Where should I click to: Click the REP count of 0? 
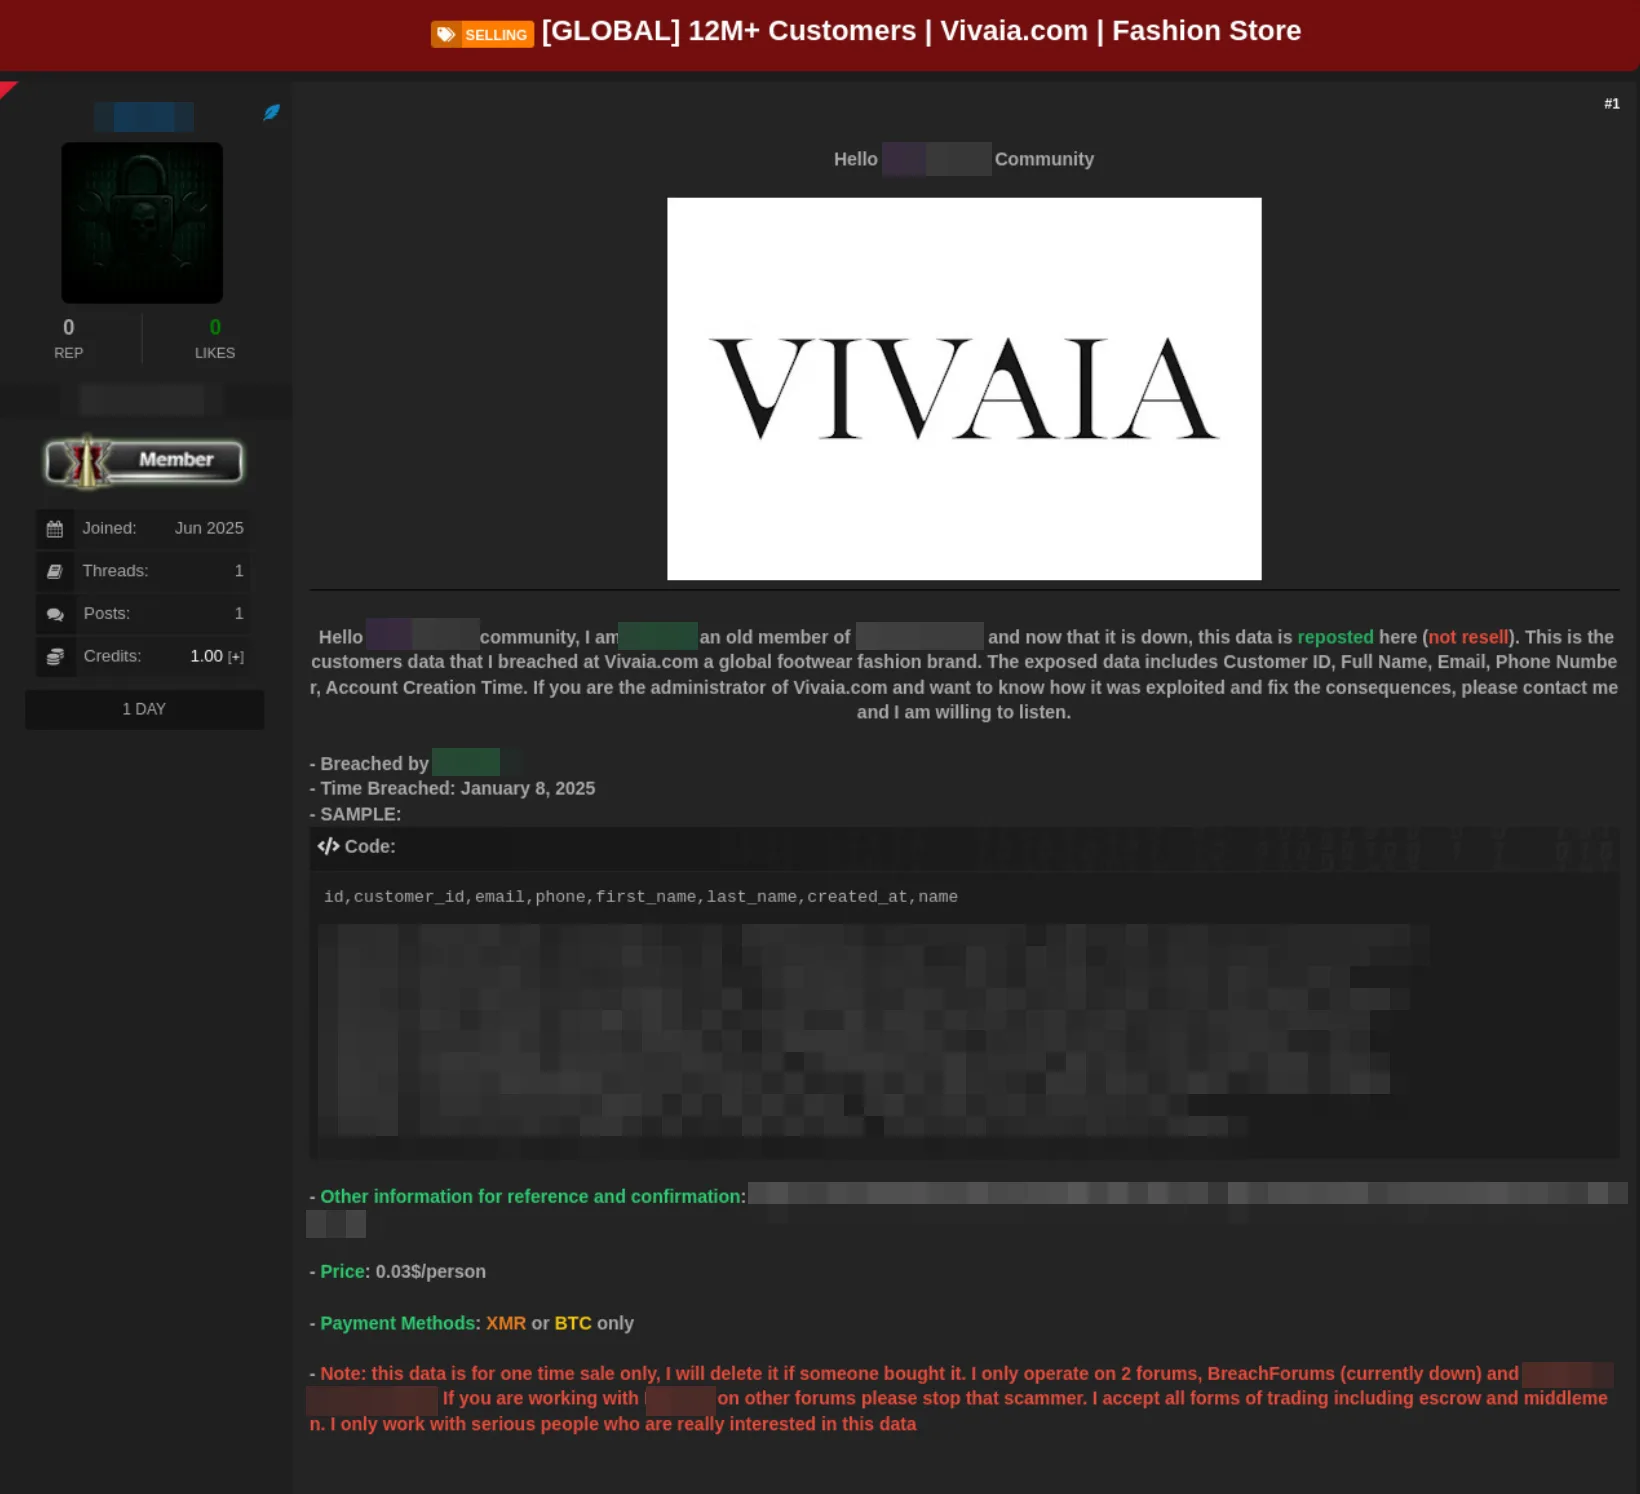tap(68, 327)
